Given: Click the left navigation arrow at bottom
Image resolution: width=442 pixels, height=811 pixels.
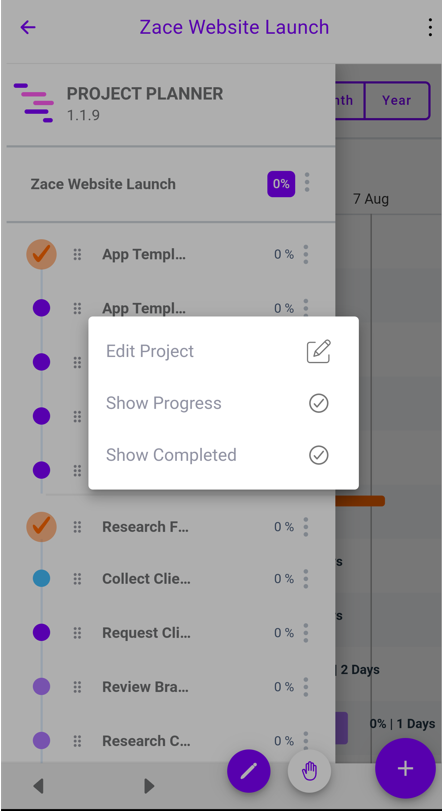Looking at the screenshot, I should click(x=38, y=787).
